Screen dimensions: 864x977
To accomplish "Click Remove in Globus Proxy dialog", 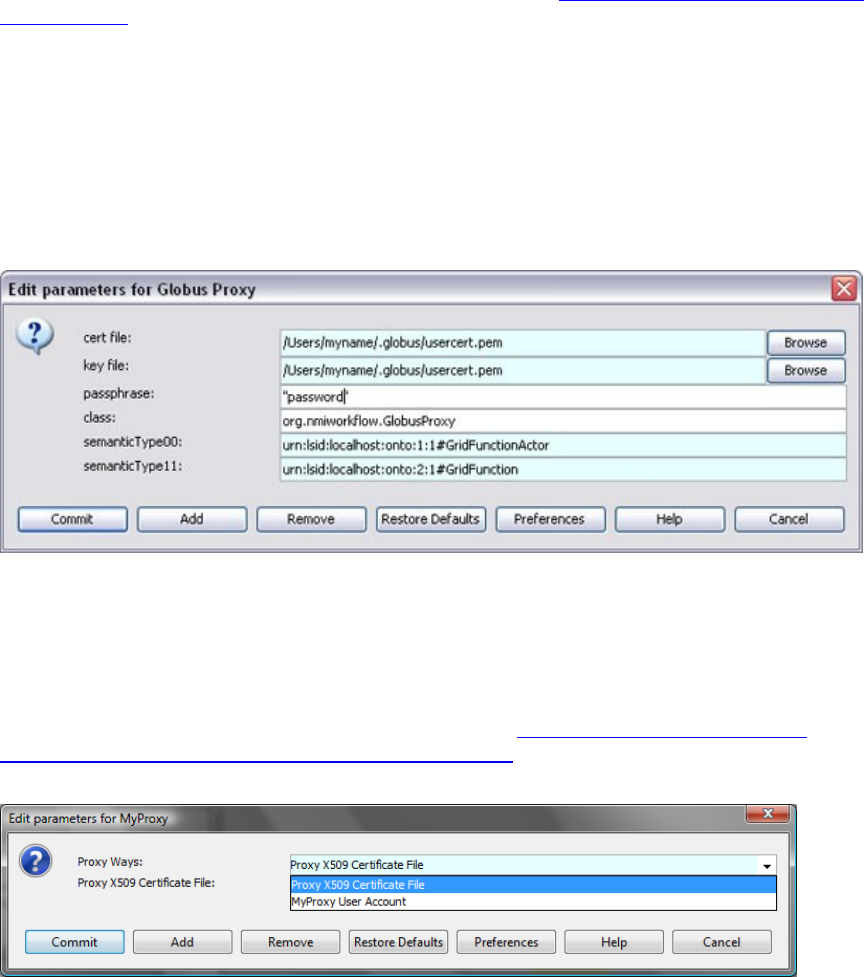I will (311, 519).
